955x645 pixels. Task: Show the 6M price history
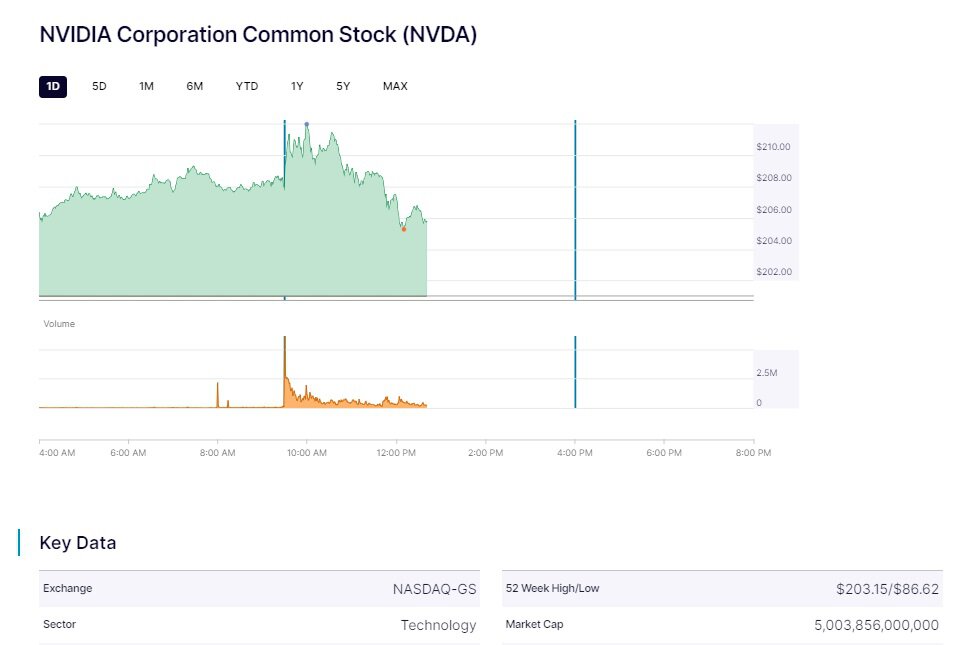(194, 86)
